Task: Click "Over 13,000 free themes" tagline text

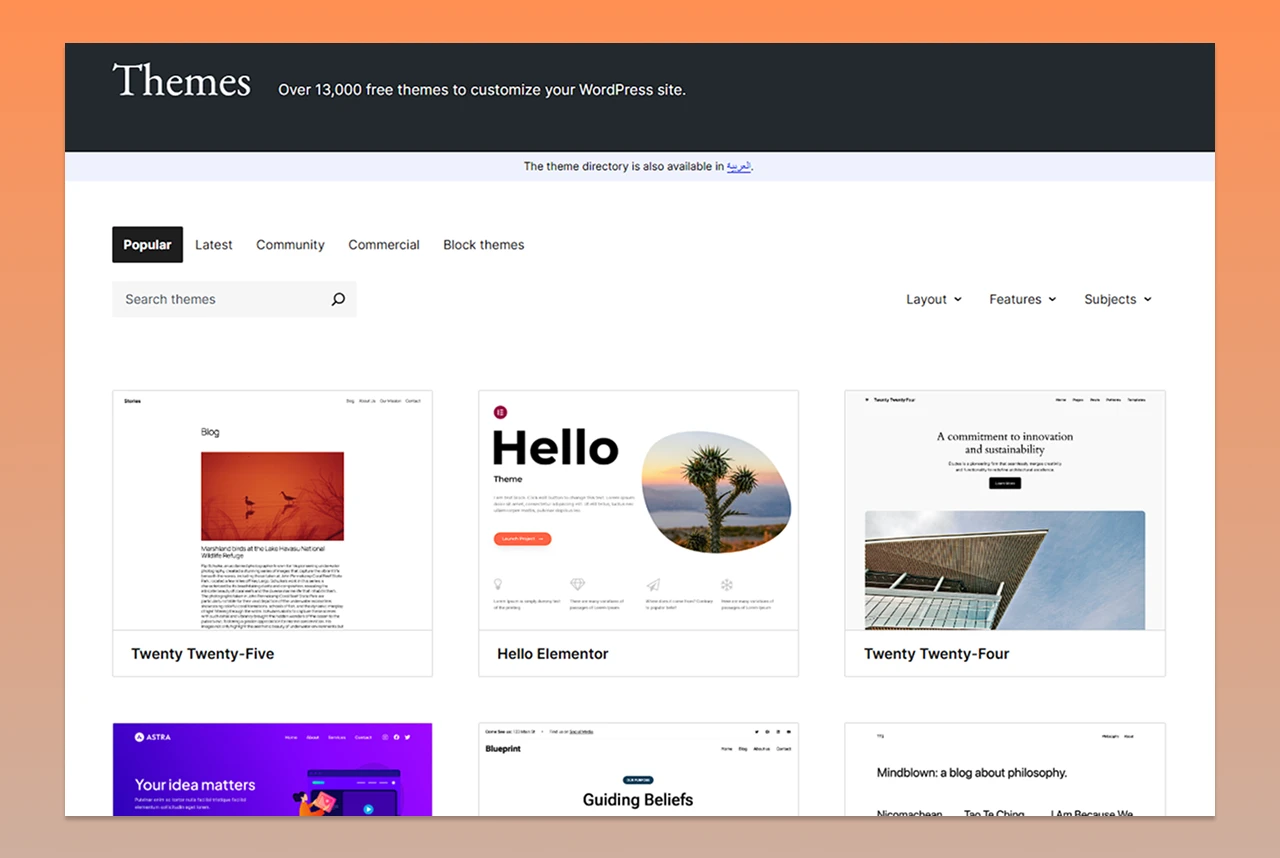Action: pyautogui.click(x=482, y=90)
